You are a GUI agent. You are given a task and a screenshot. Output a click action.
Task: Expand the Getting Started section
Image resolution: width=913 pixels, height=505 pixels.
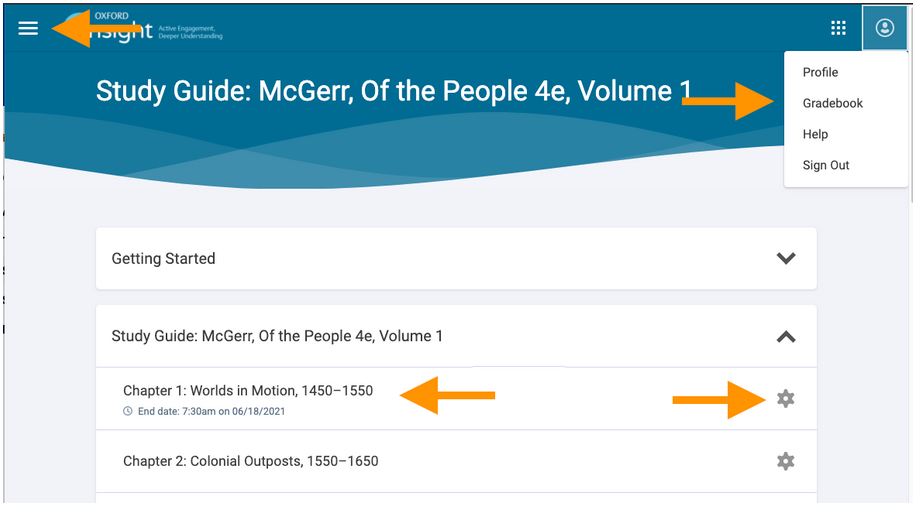[786, 258]
